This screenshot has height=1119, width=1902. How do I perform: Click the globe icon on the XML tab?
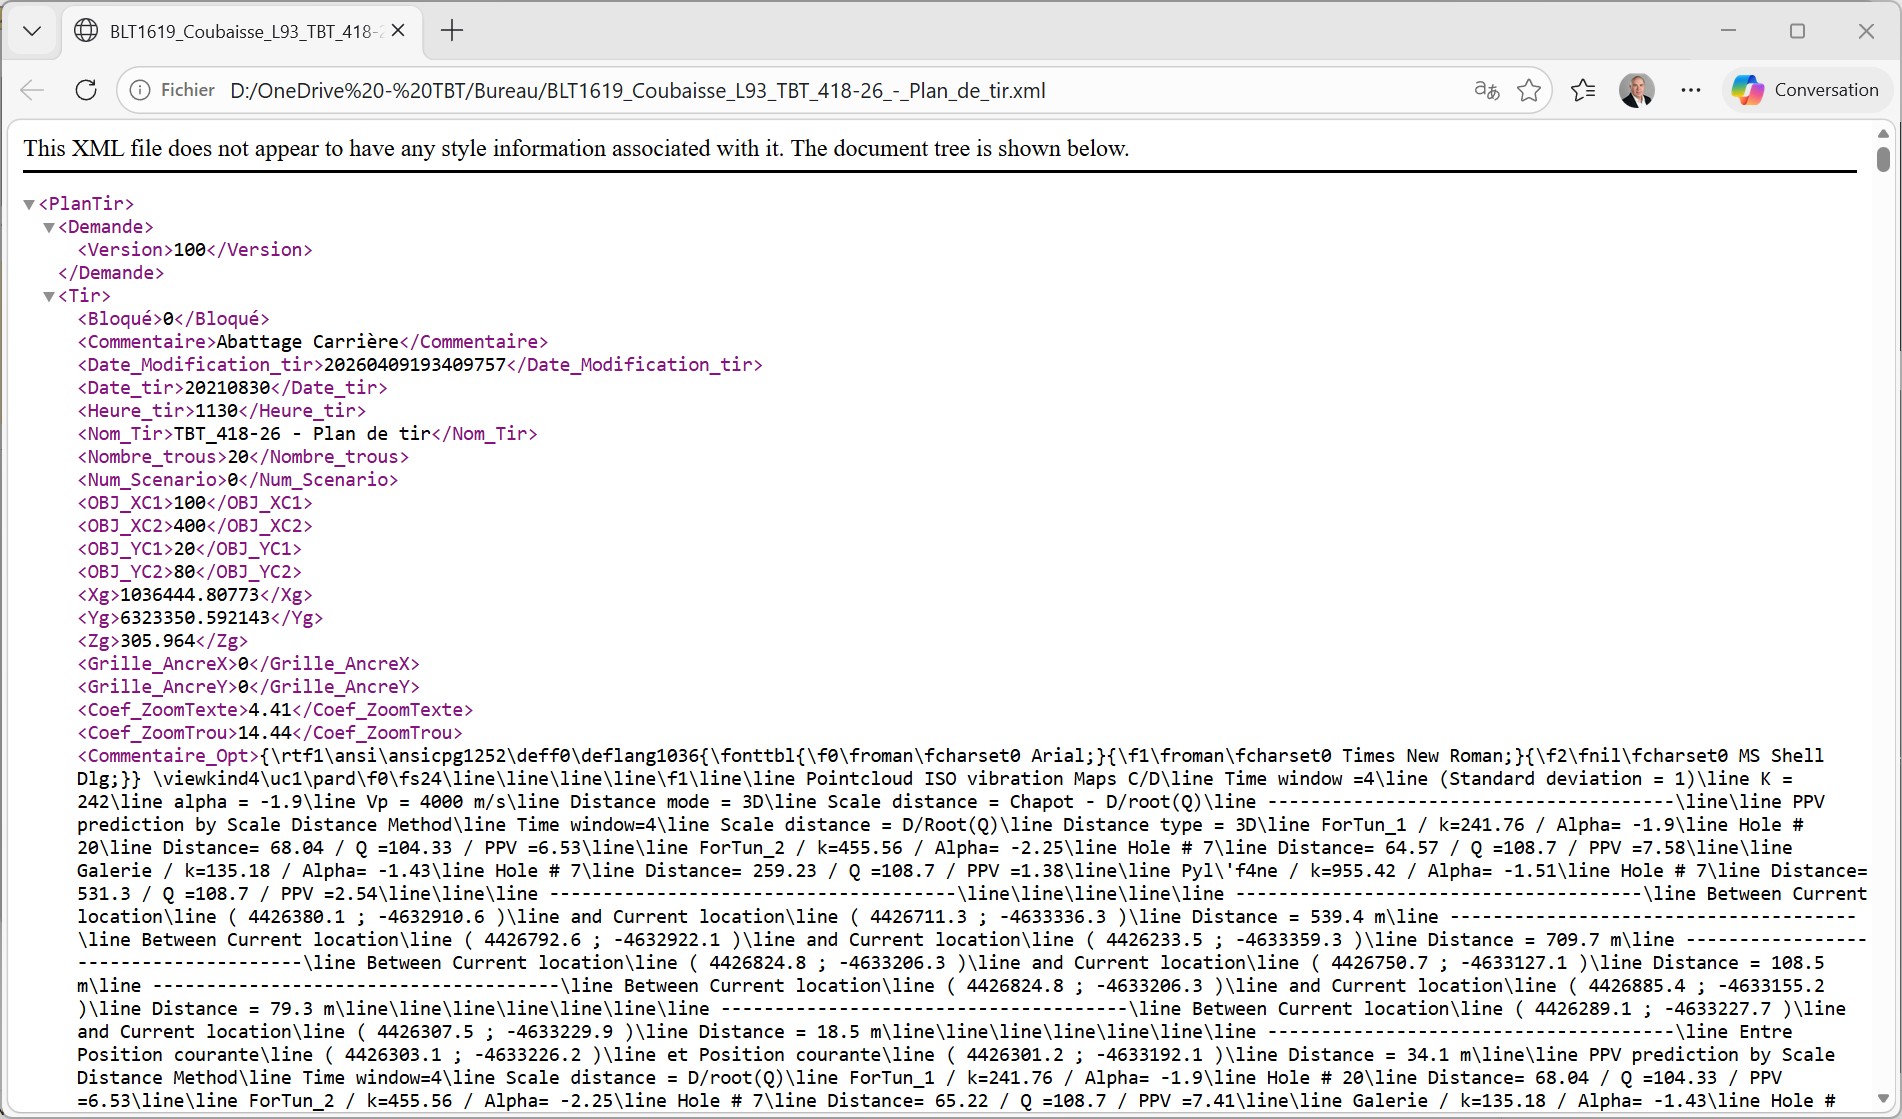click(86, 31)
